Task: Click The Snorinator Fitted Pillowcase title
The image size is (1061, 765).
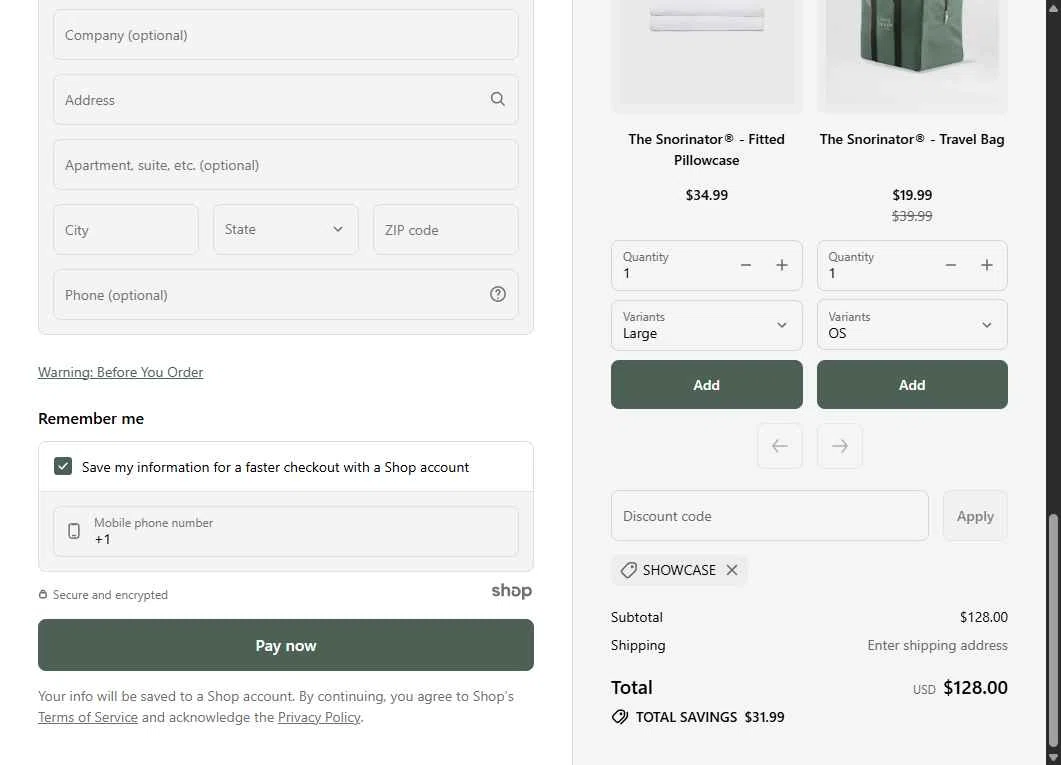Action: point(706,149)
